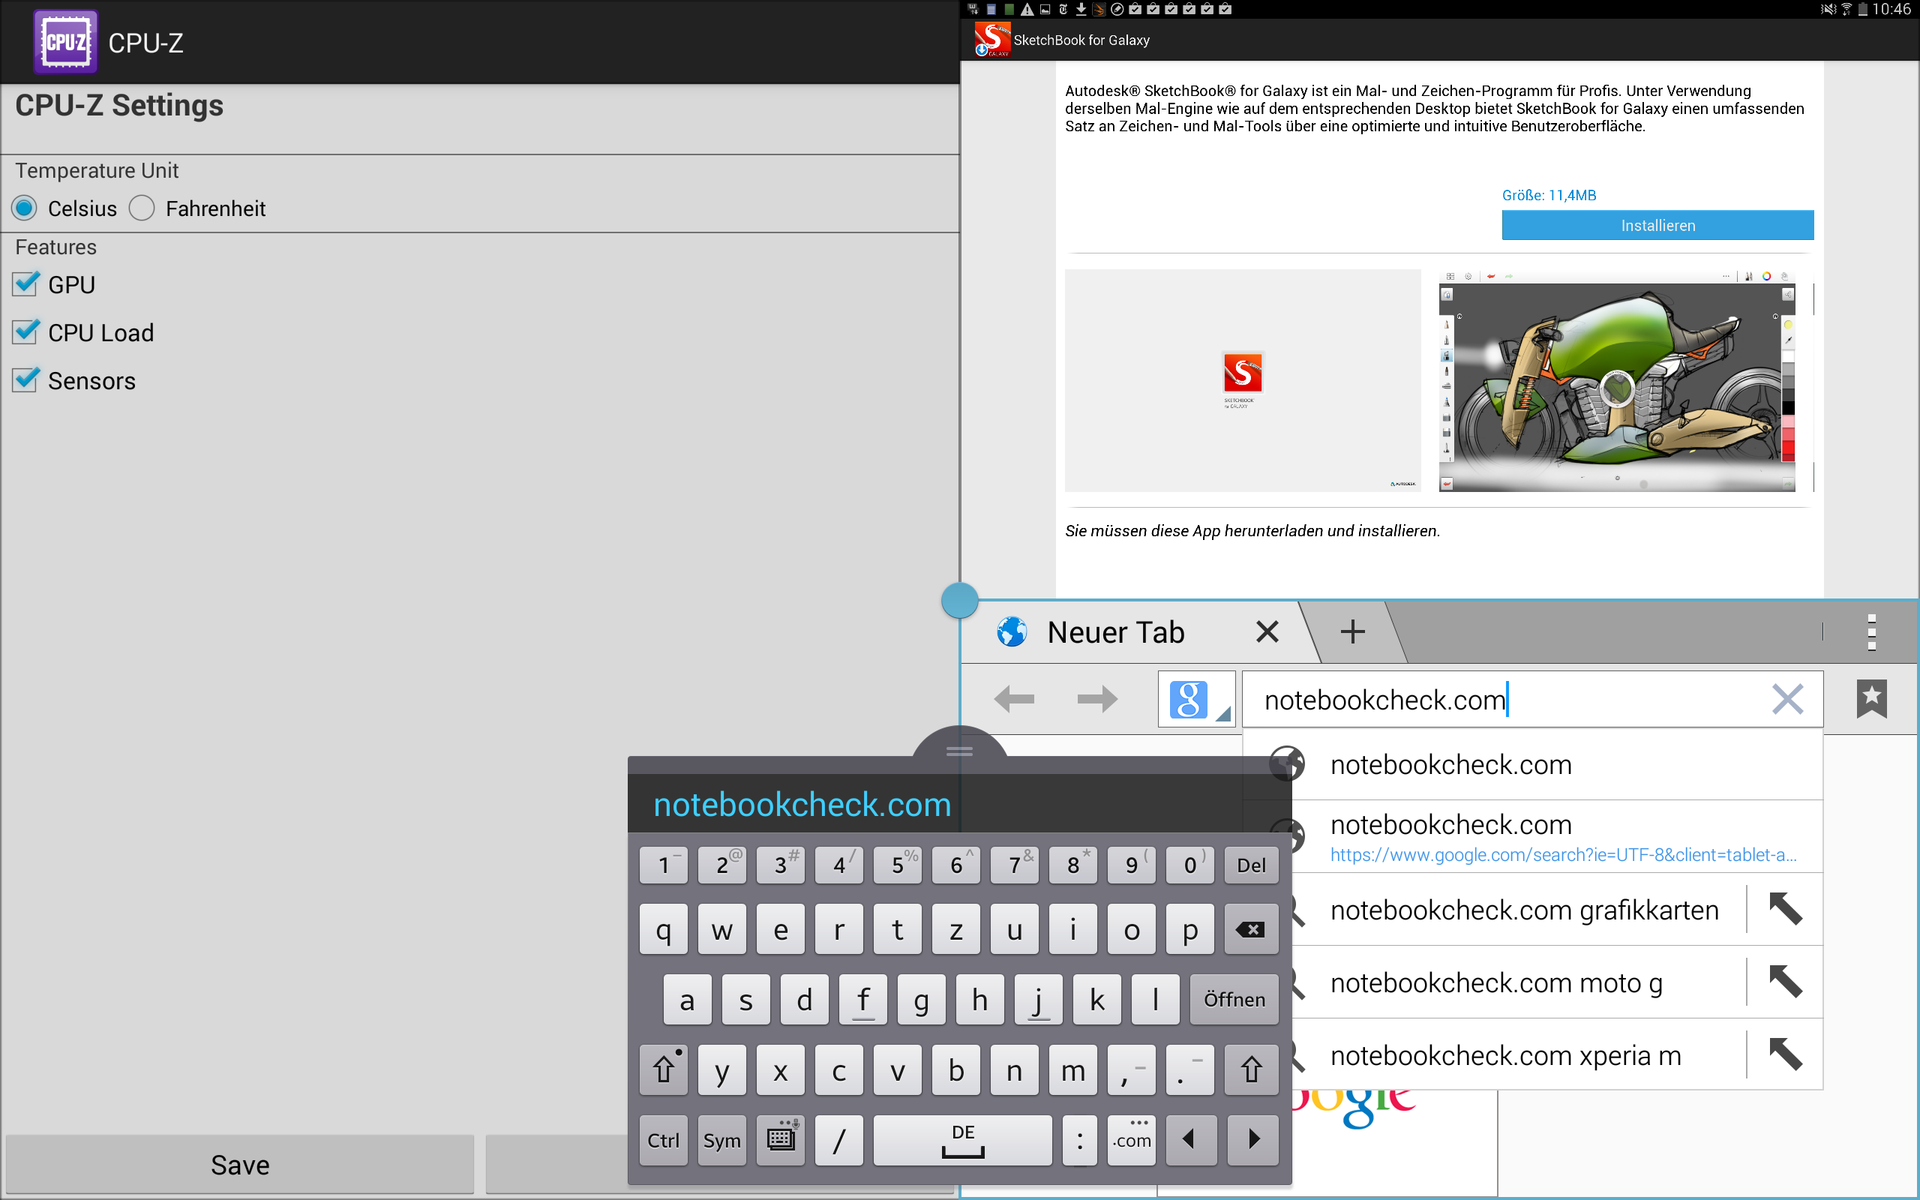Tap the Sym key
The height and width of the screenshot is (1200, 1920).
(x=722, y=1140)
